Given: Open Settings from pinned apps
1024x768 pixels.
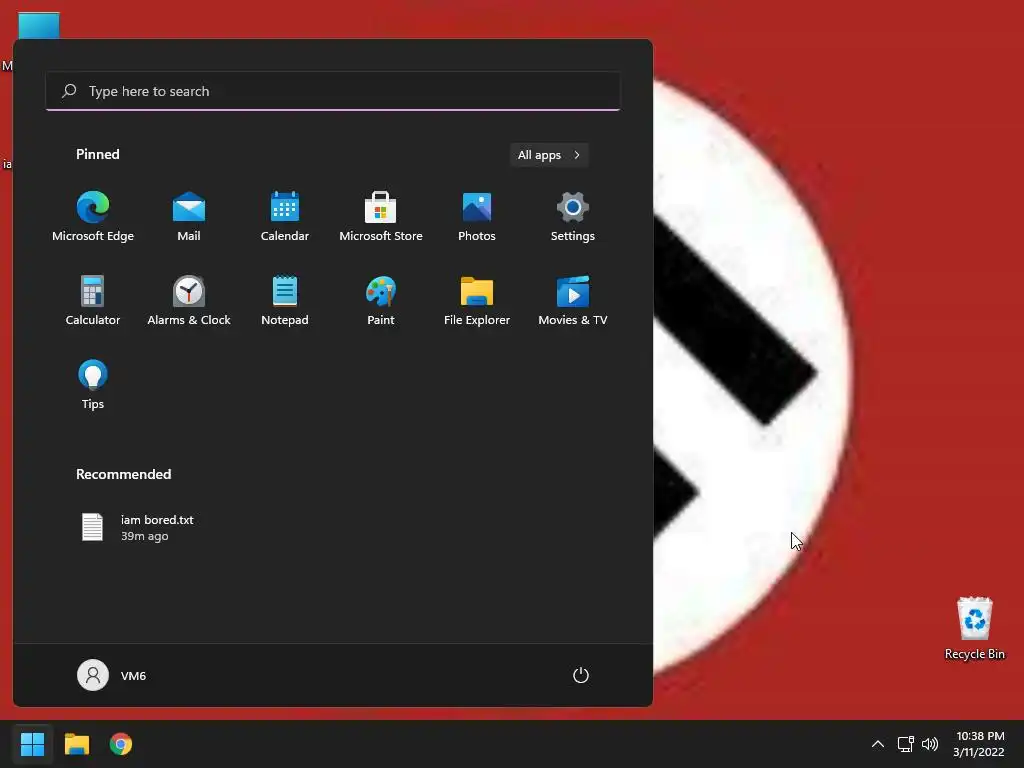Looking at the screenshot, I should (573, 217).
